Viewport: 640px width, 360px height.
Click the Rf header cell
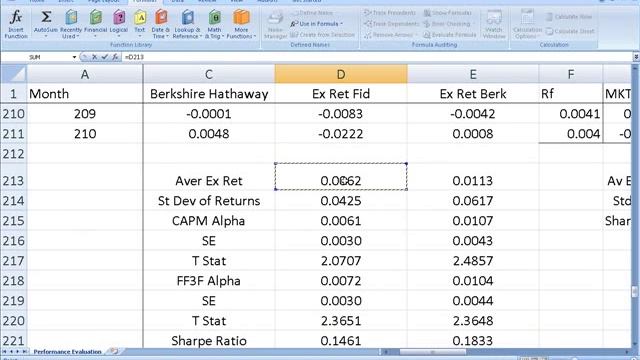(571, 93)
